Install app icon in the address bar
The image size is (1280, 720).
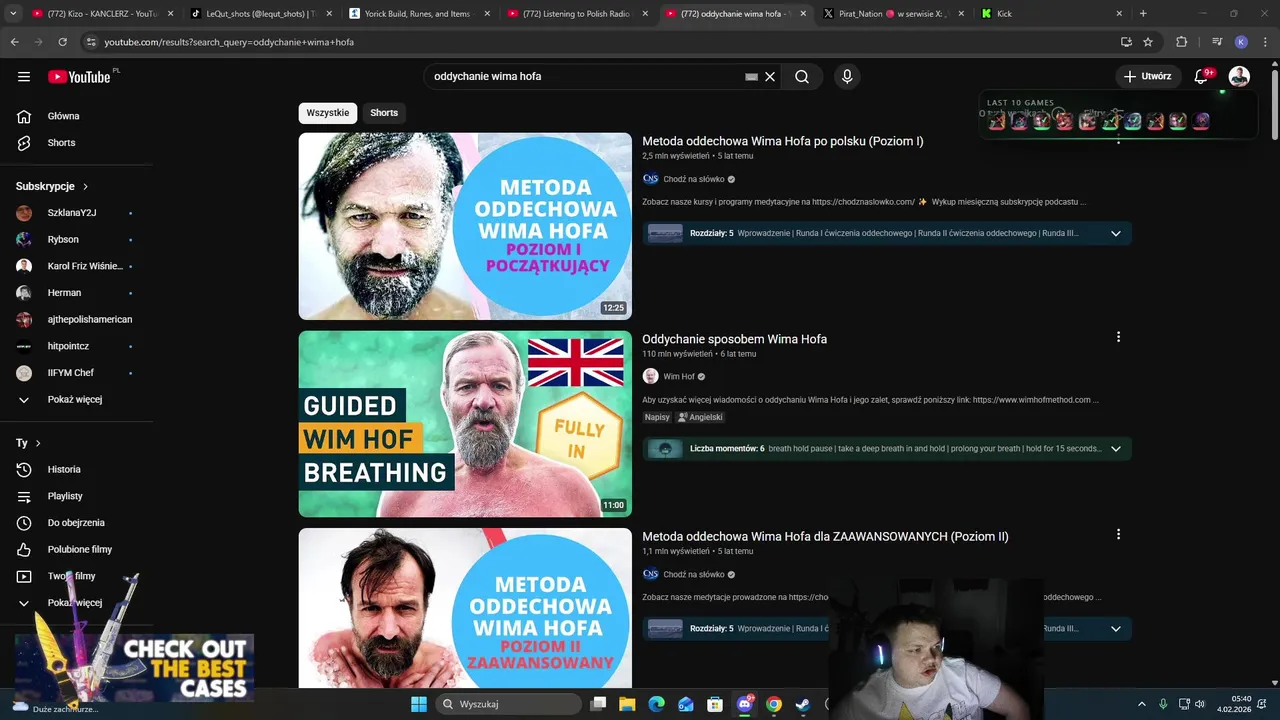[1126, 42]
